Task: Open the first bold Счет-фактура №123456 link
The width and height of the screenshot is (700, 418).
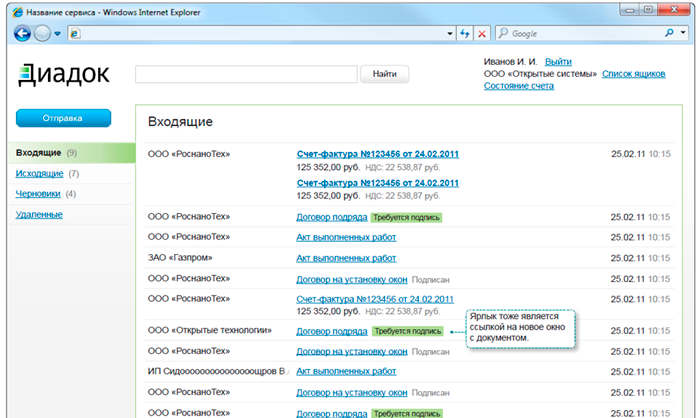Action: [378, 154]
